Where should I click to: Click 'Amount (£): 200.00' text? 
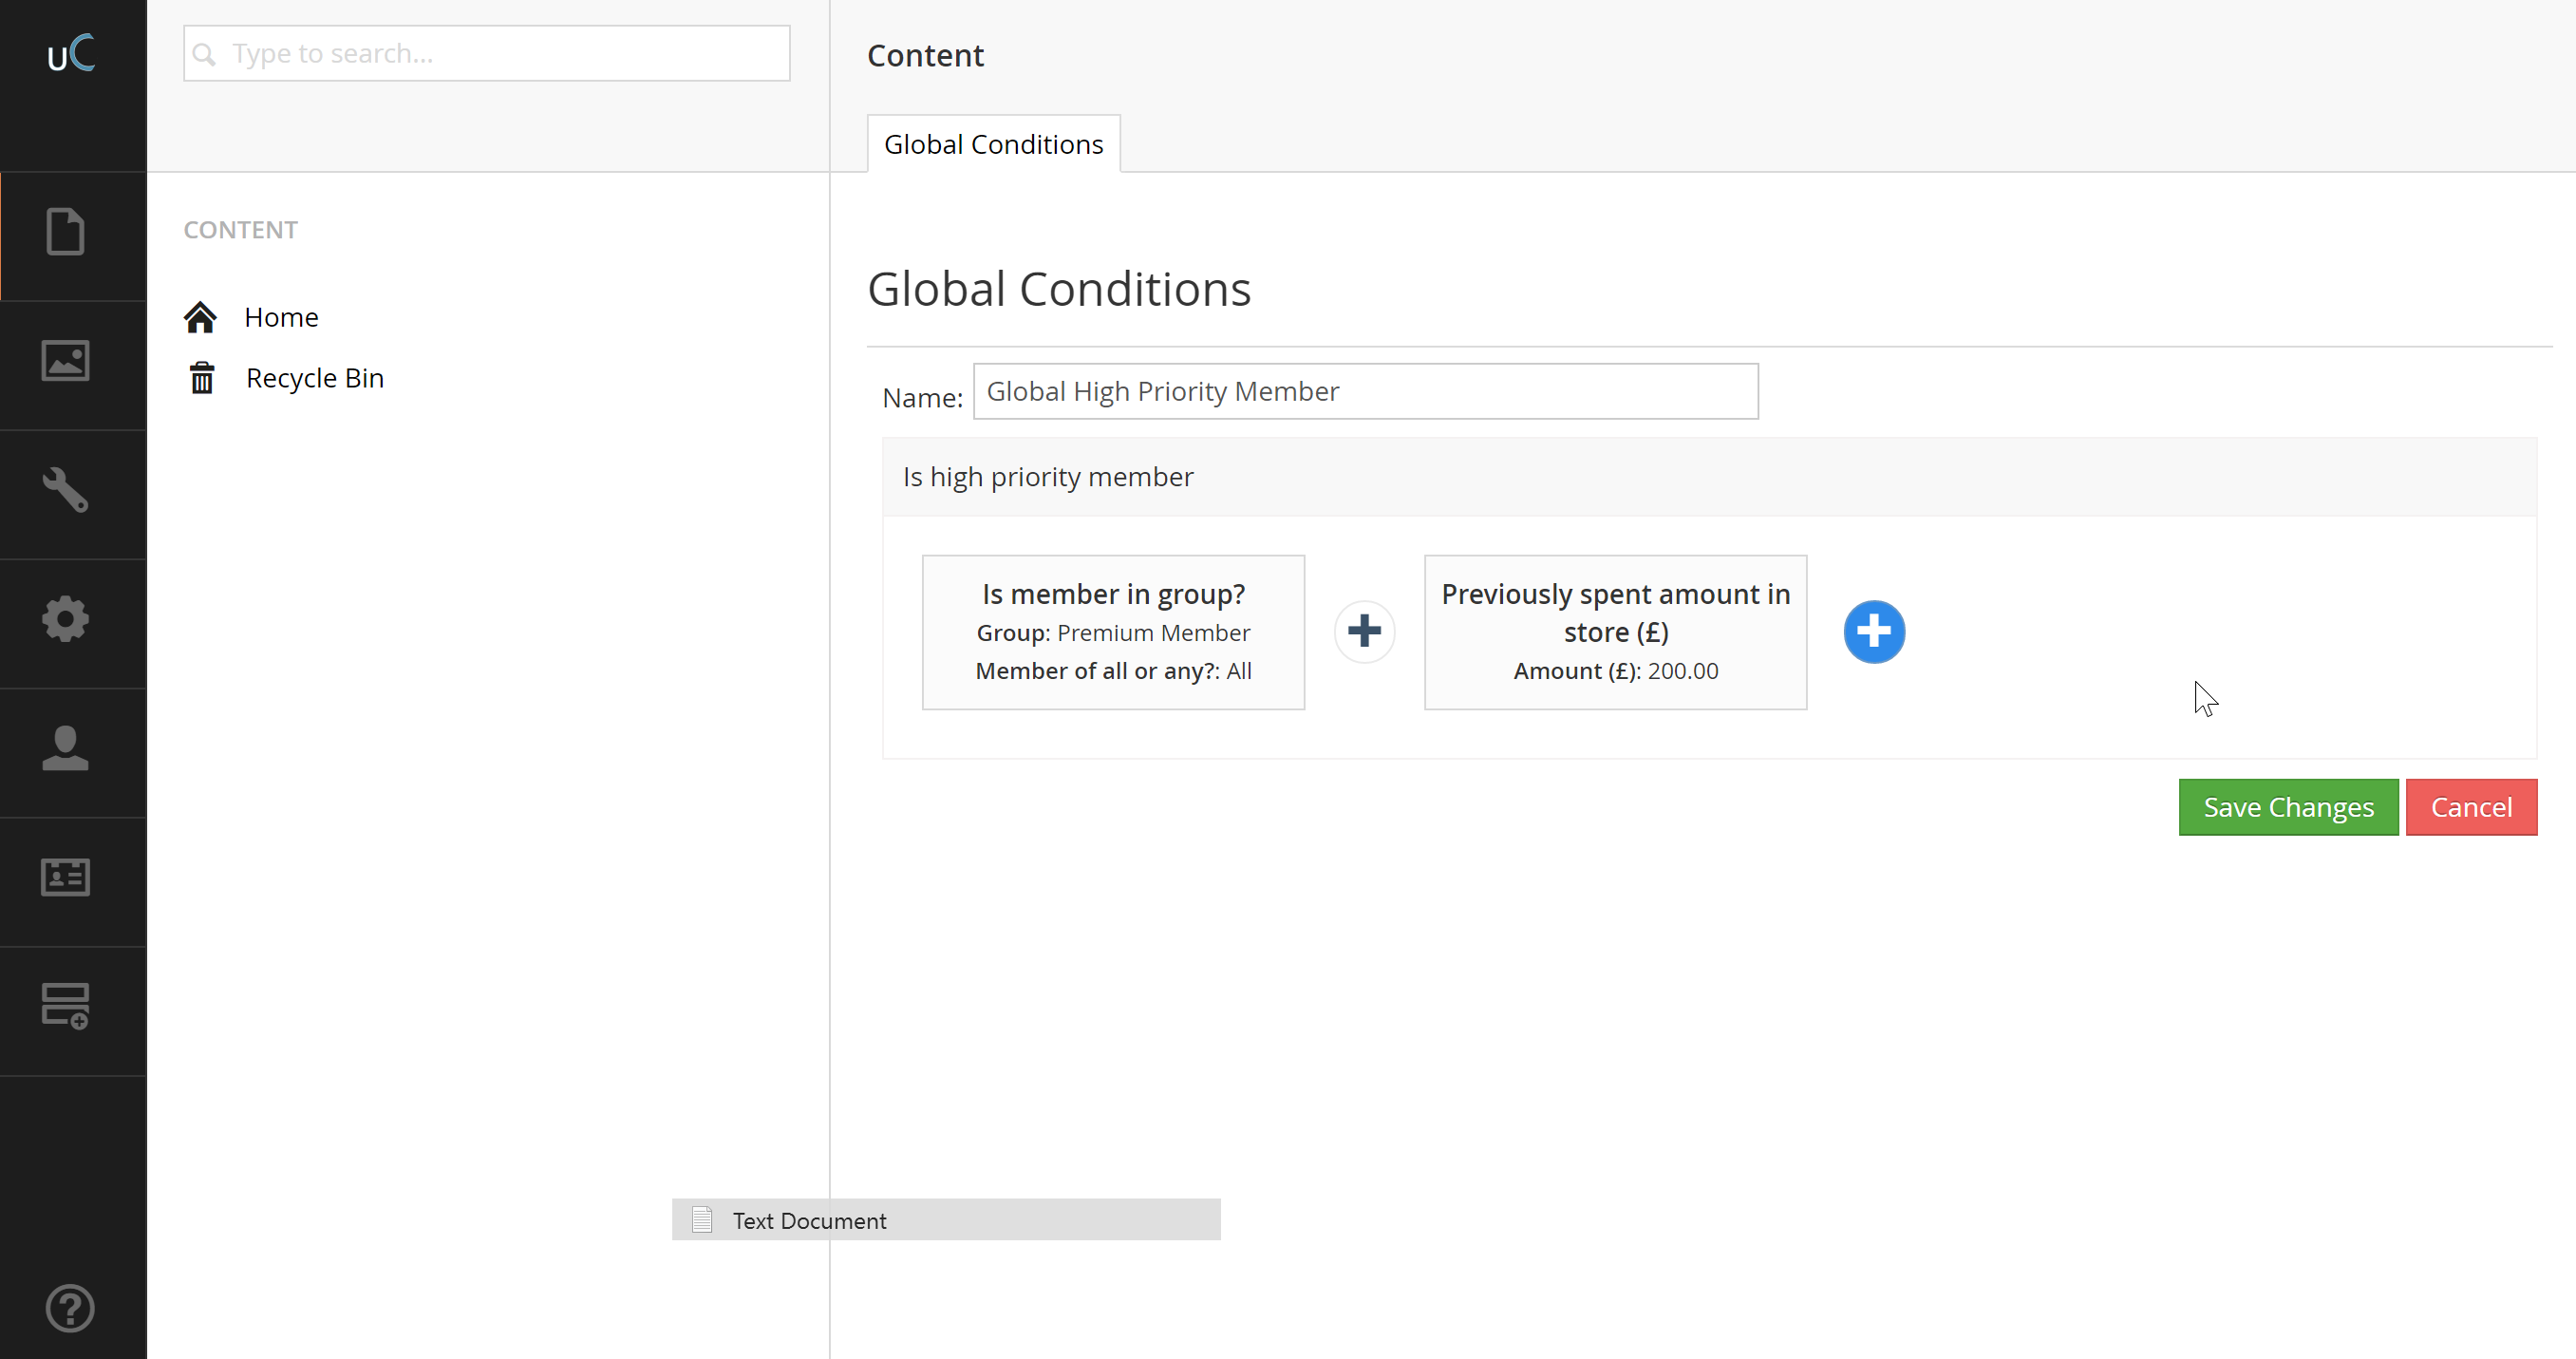(1615, 671)
